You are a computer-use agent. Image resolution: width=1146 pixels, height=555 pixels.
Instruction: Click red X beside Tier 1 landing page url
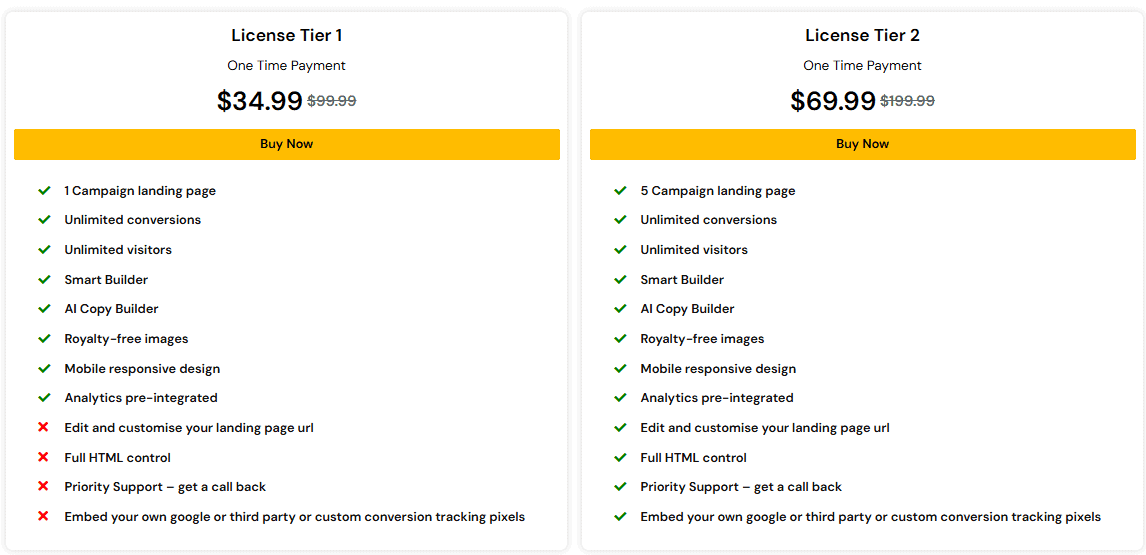(43, 428)
